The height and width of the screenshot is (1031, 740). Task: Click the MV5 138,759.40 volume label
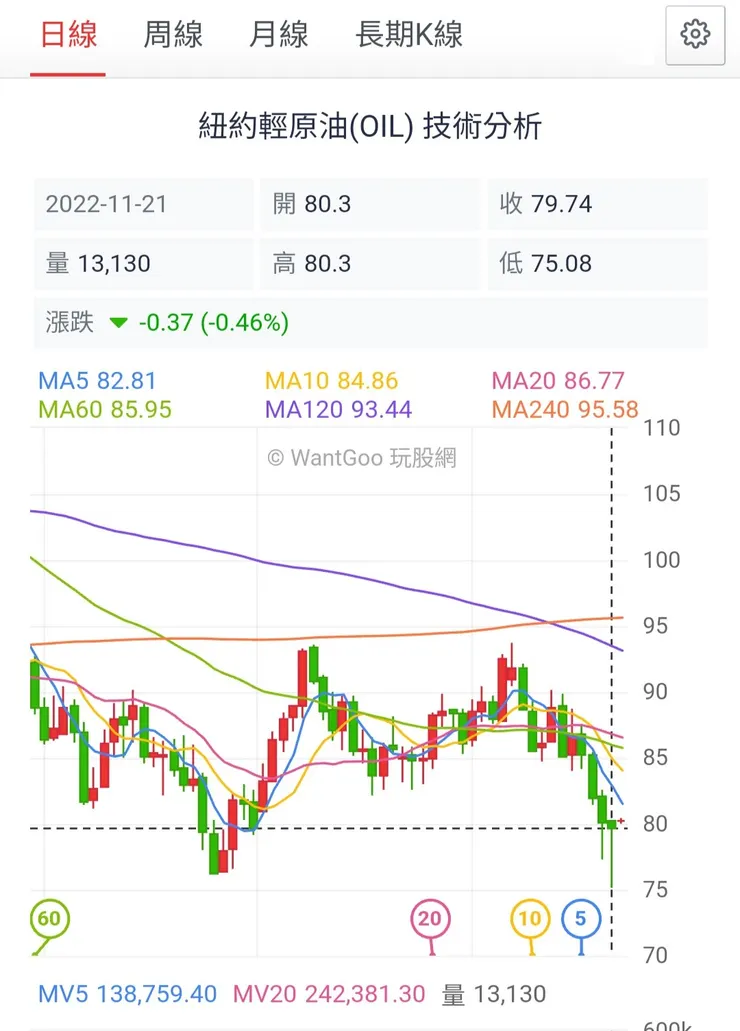point(127,994)
